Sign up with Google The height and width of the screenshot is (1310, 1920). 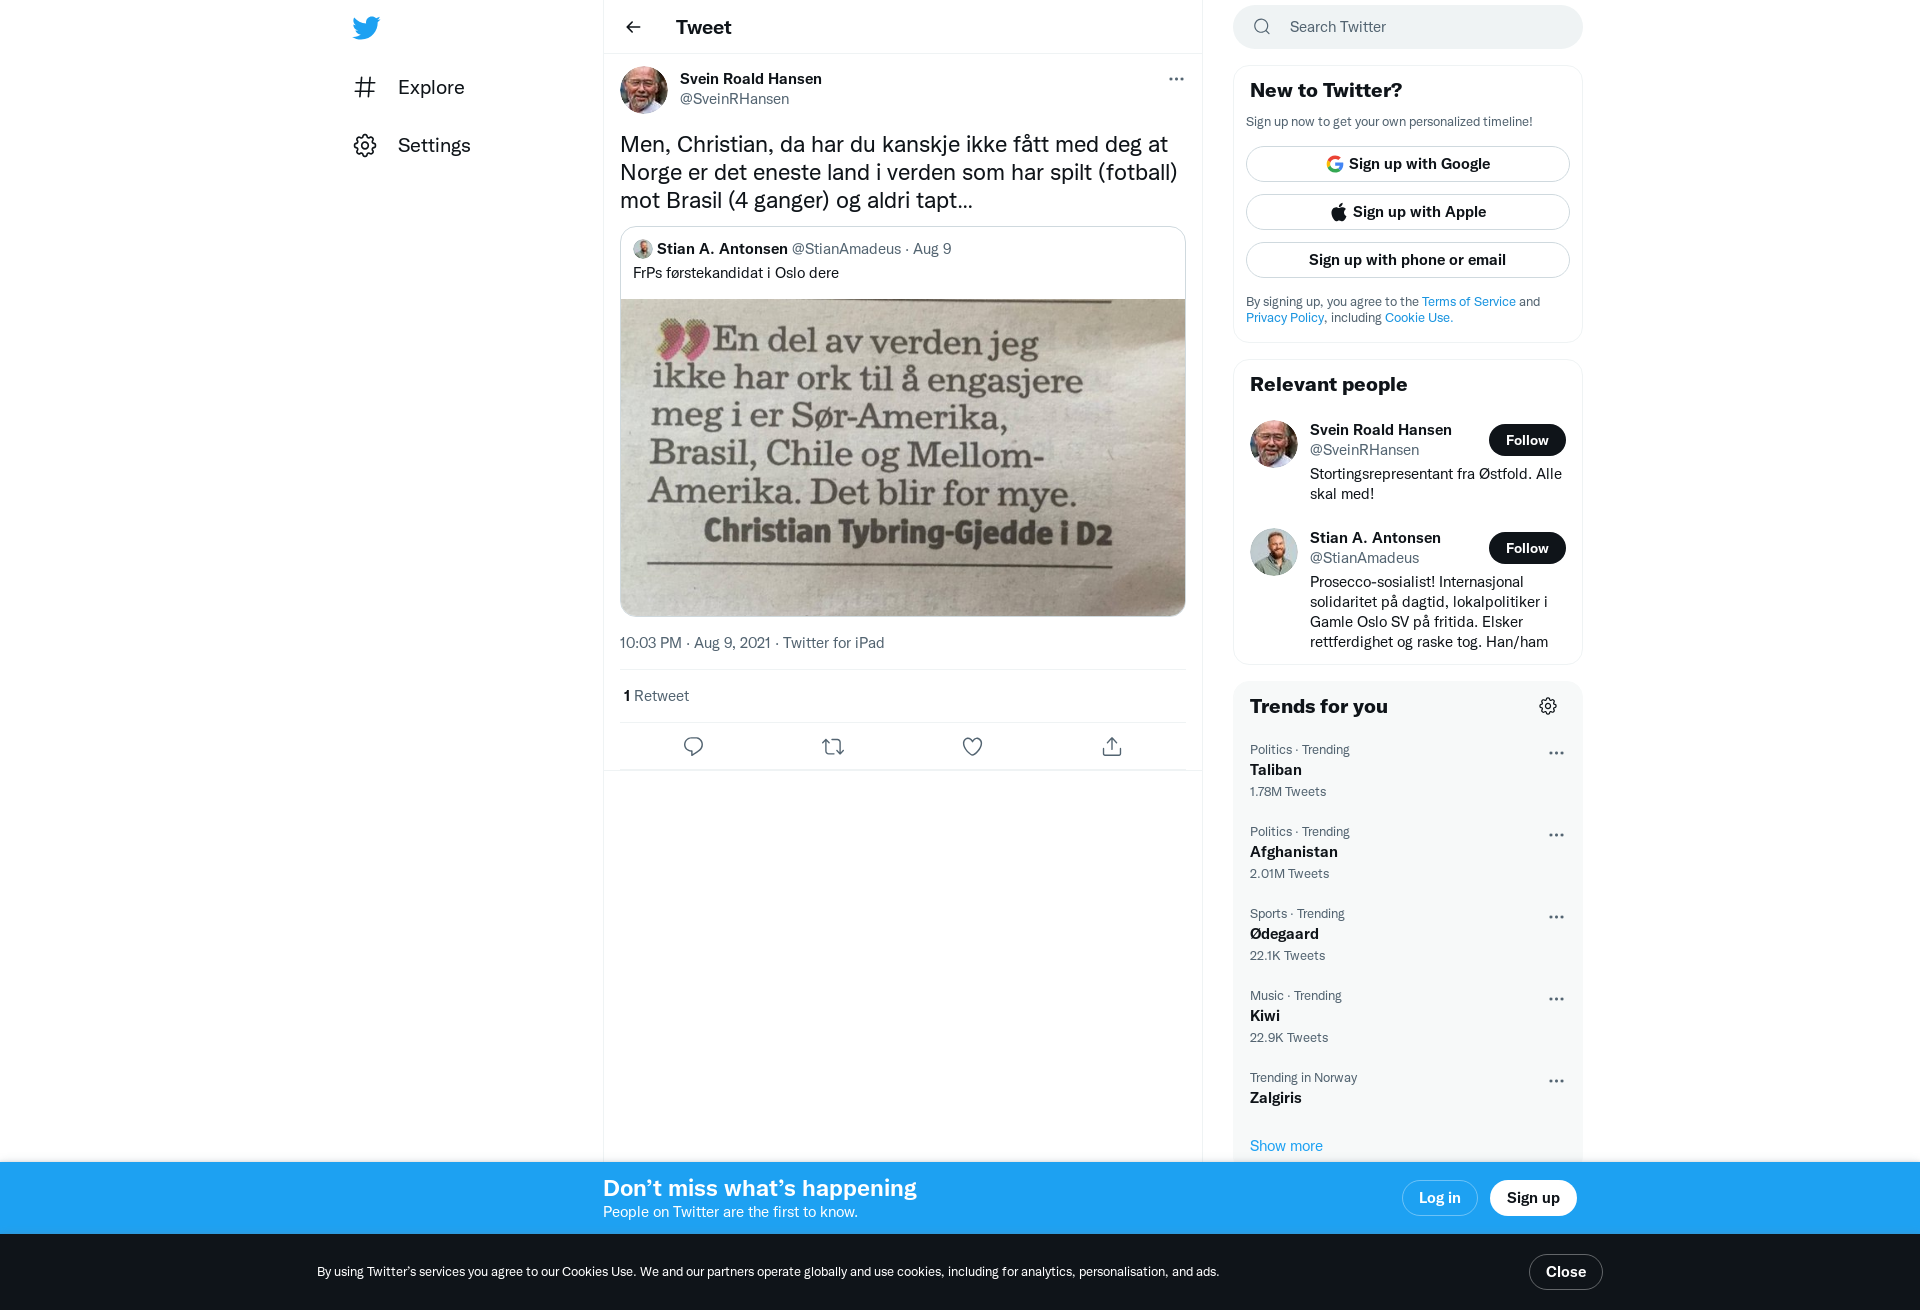[1408, 164]
